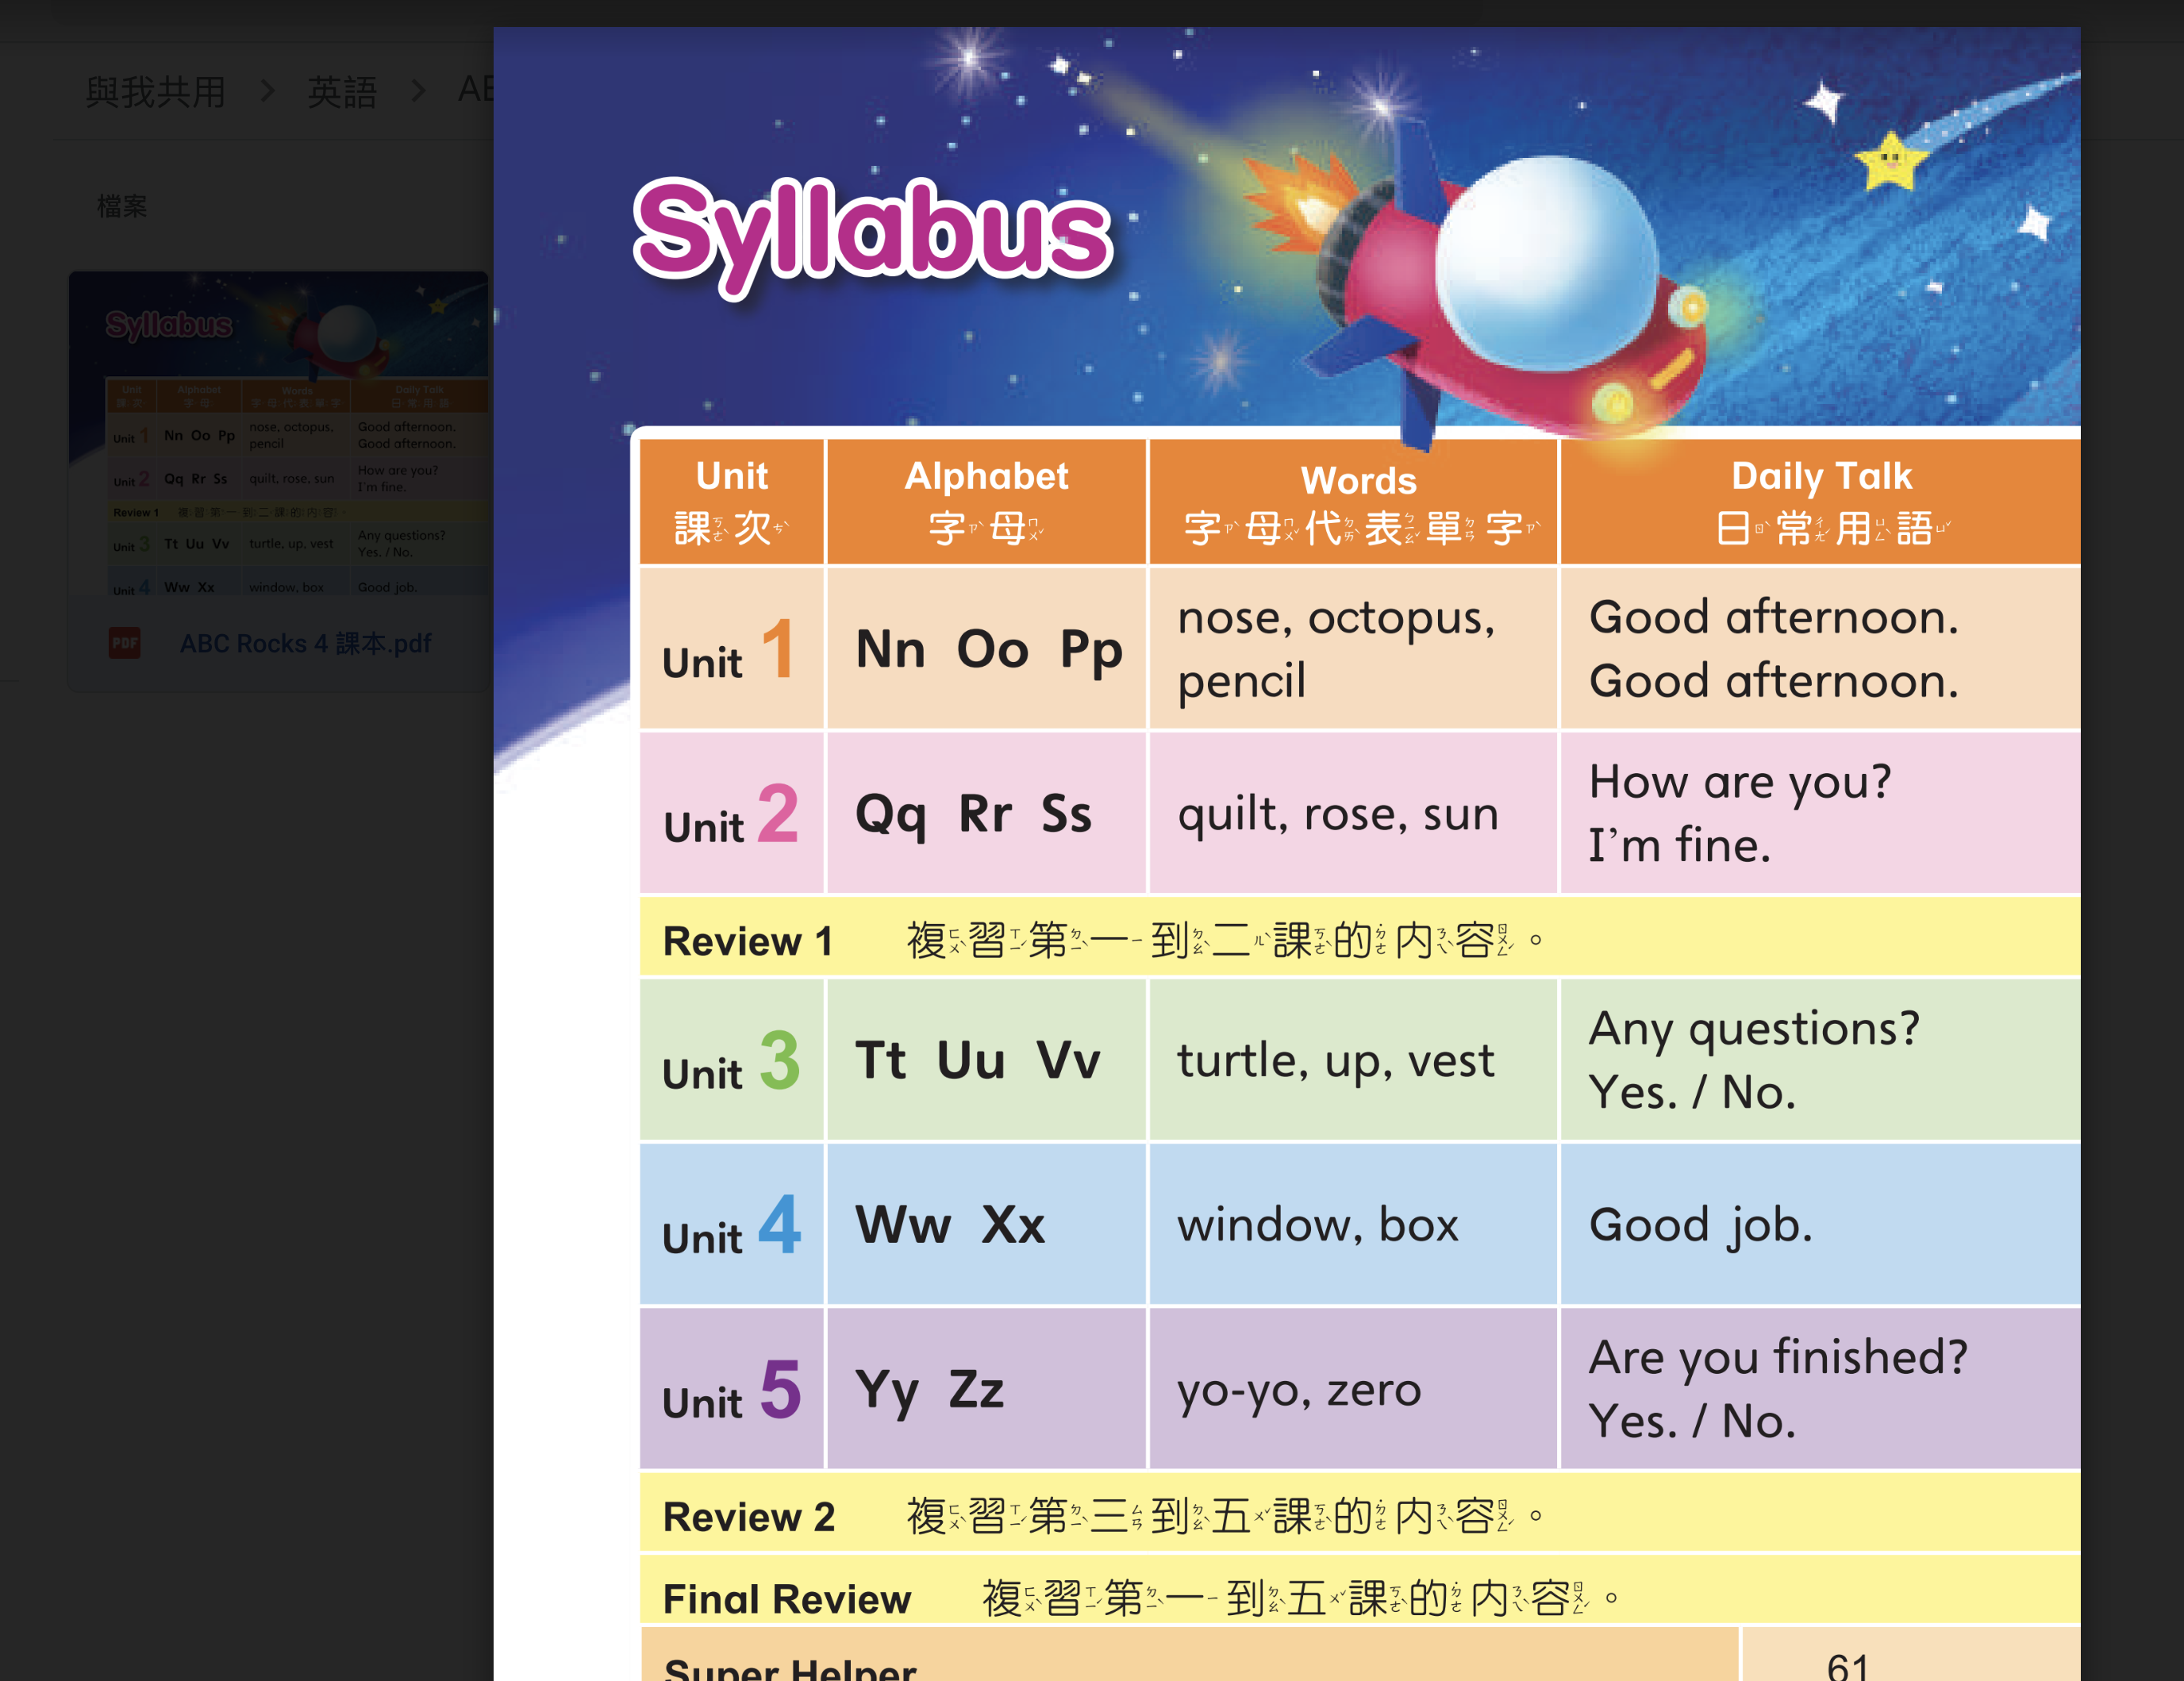2184x1681 pixels.
Task: Click the pink Syllabus title in preview
Action: tap(872, 232)
